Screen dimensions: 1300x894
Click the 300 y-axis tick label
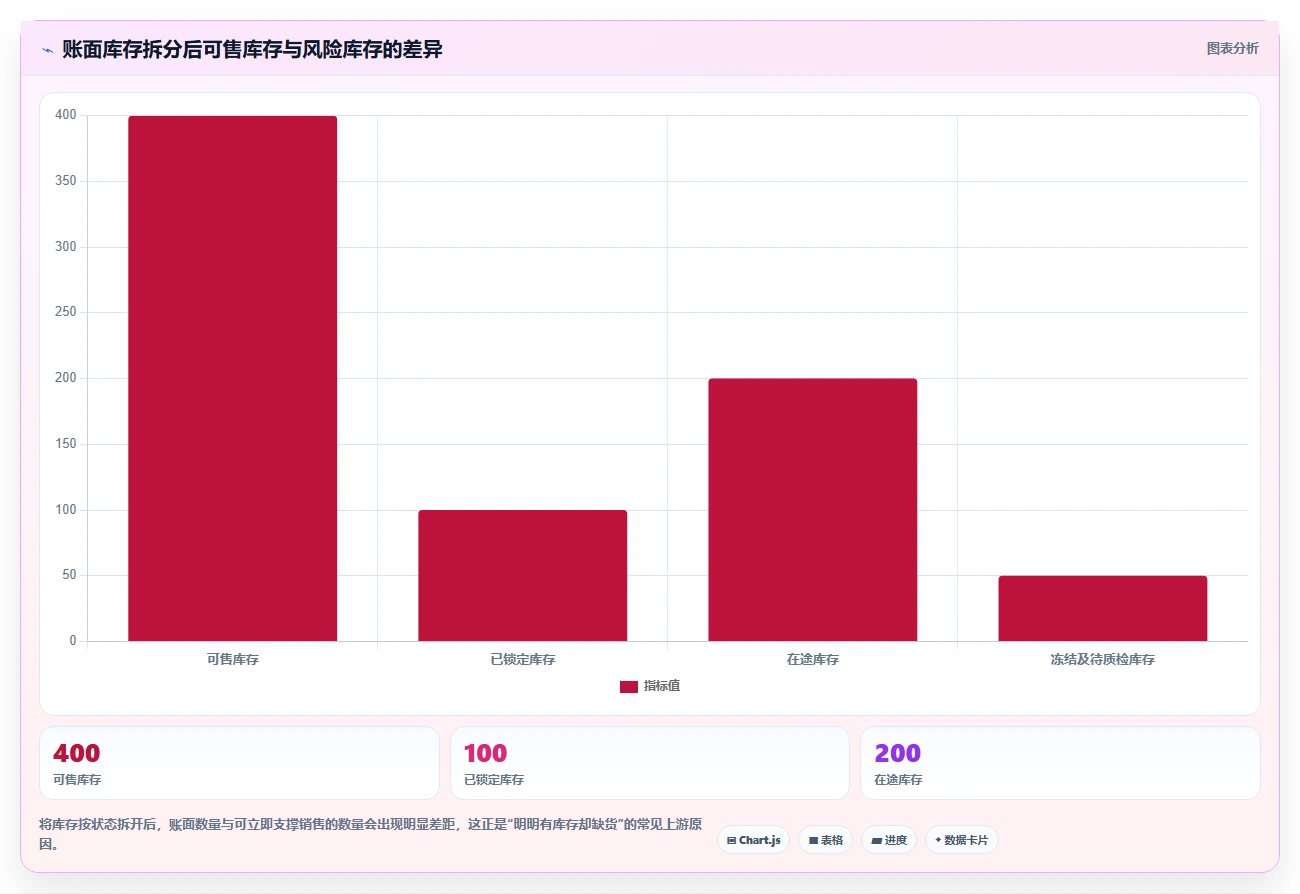[x=66, y=247]
